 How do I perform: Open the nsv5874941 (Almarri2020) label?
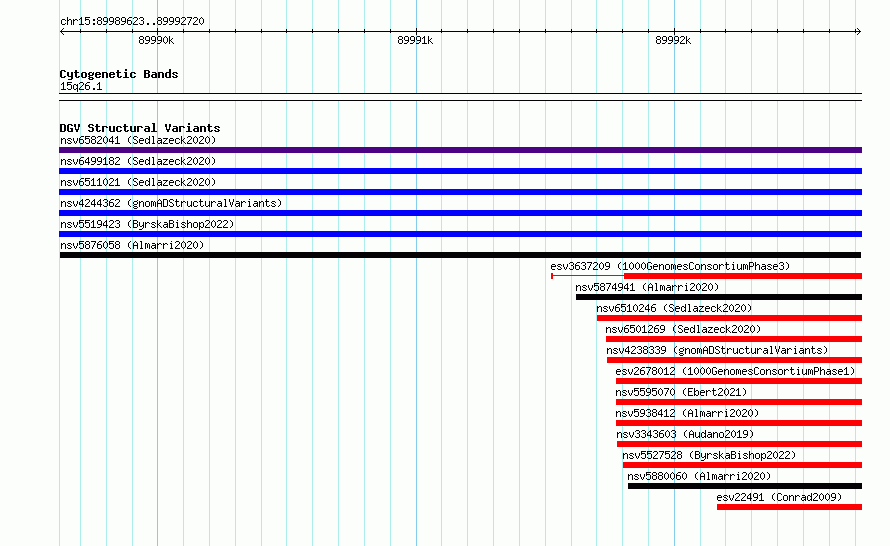(647, 287)
